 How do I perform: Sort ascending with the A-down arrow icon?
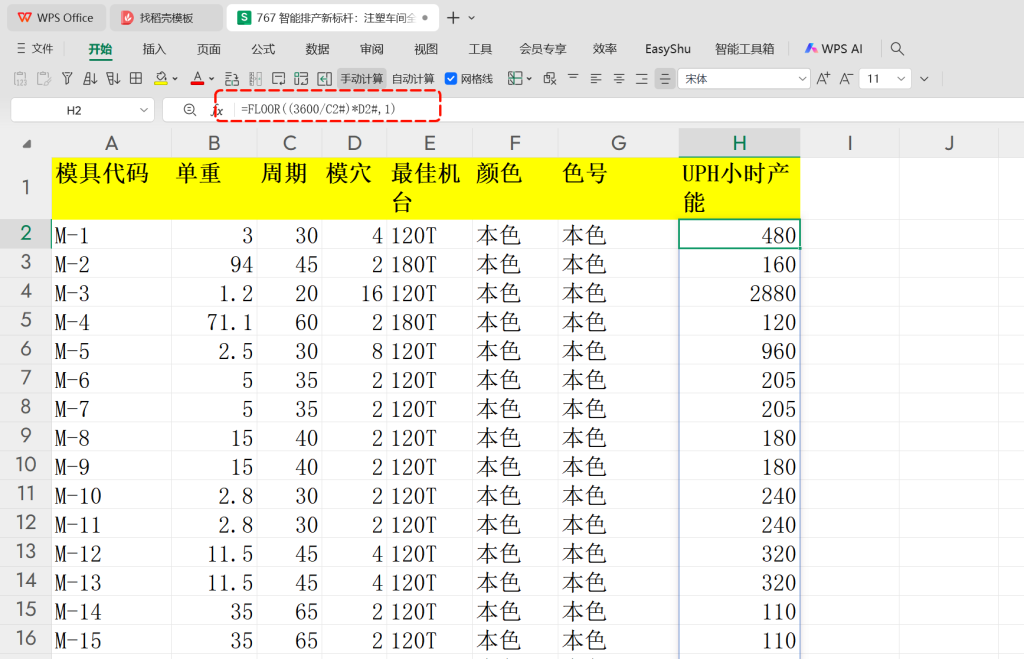(x=90, y=79)
